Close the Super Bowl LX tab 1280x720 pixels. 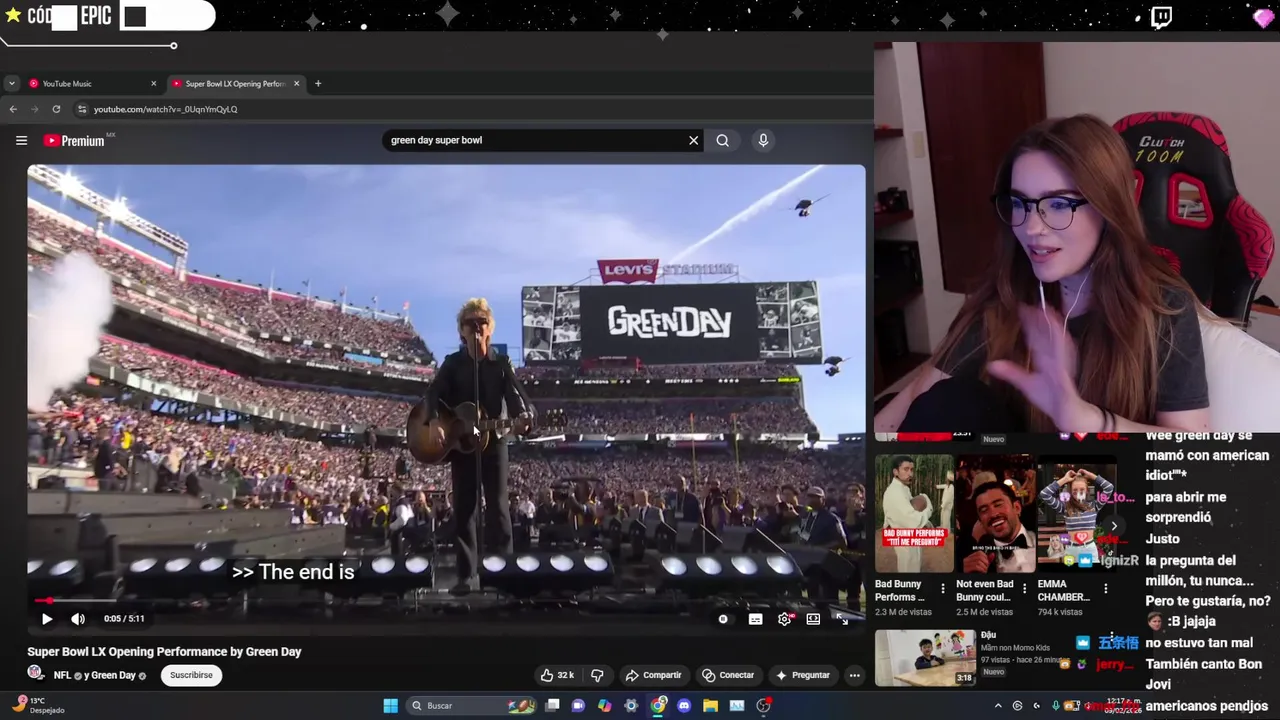pyautogui.click(x=296, y=84)
